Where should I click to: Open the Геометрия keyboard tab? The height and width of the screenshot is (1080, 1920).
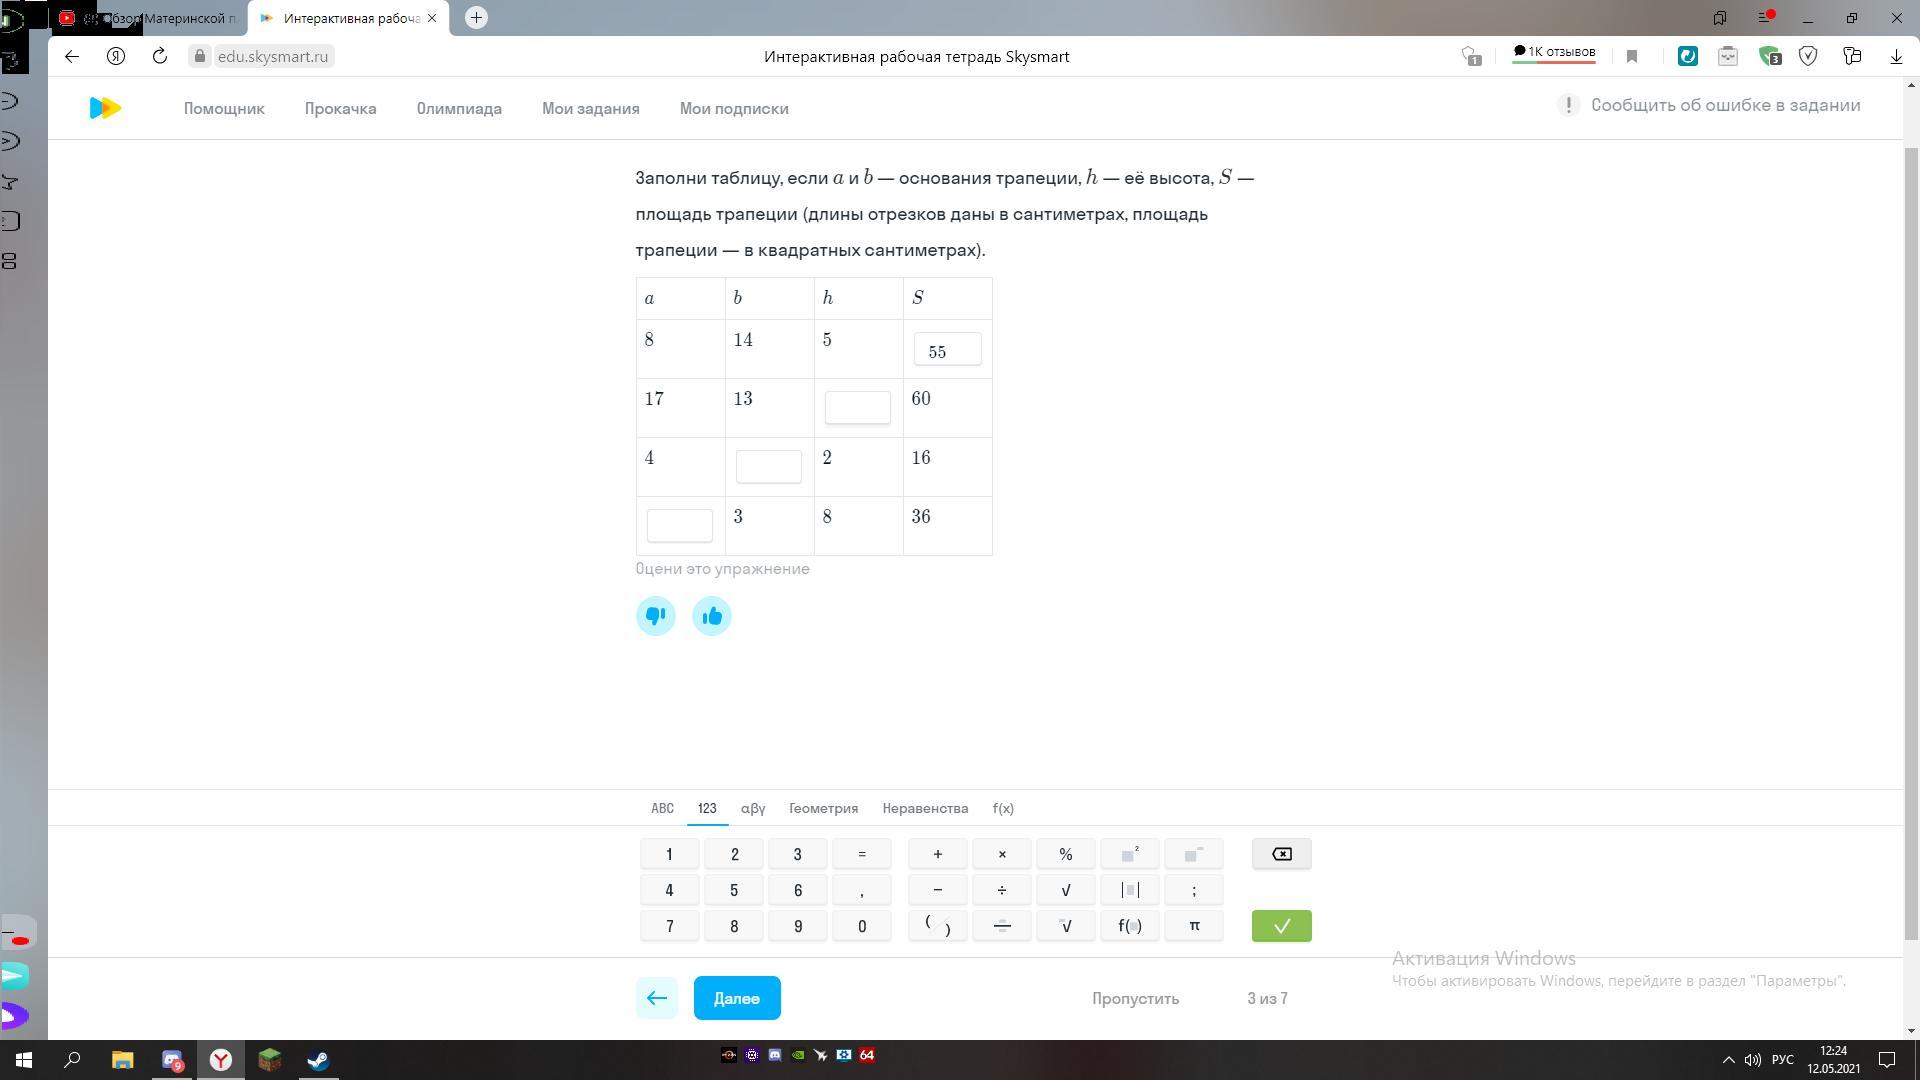(823, 808)
